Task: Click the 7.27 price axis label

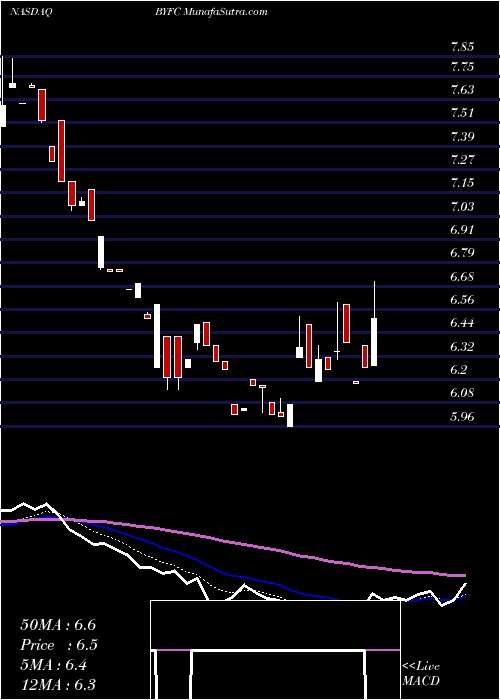Action: pos(462,159)
